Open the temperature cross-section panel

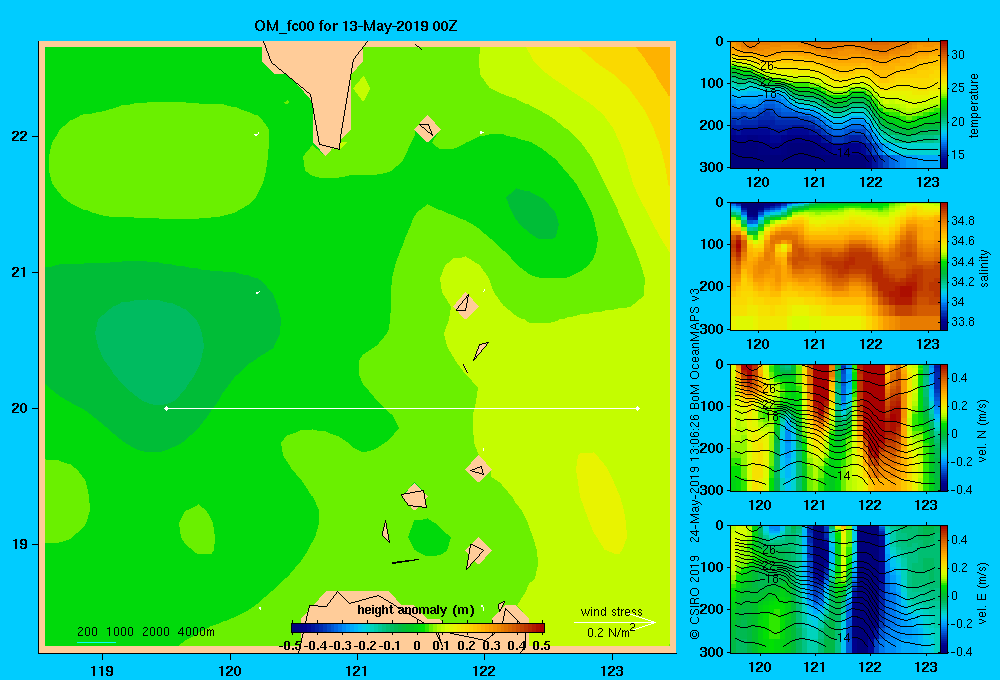tap(835, 105)
